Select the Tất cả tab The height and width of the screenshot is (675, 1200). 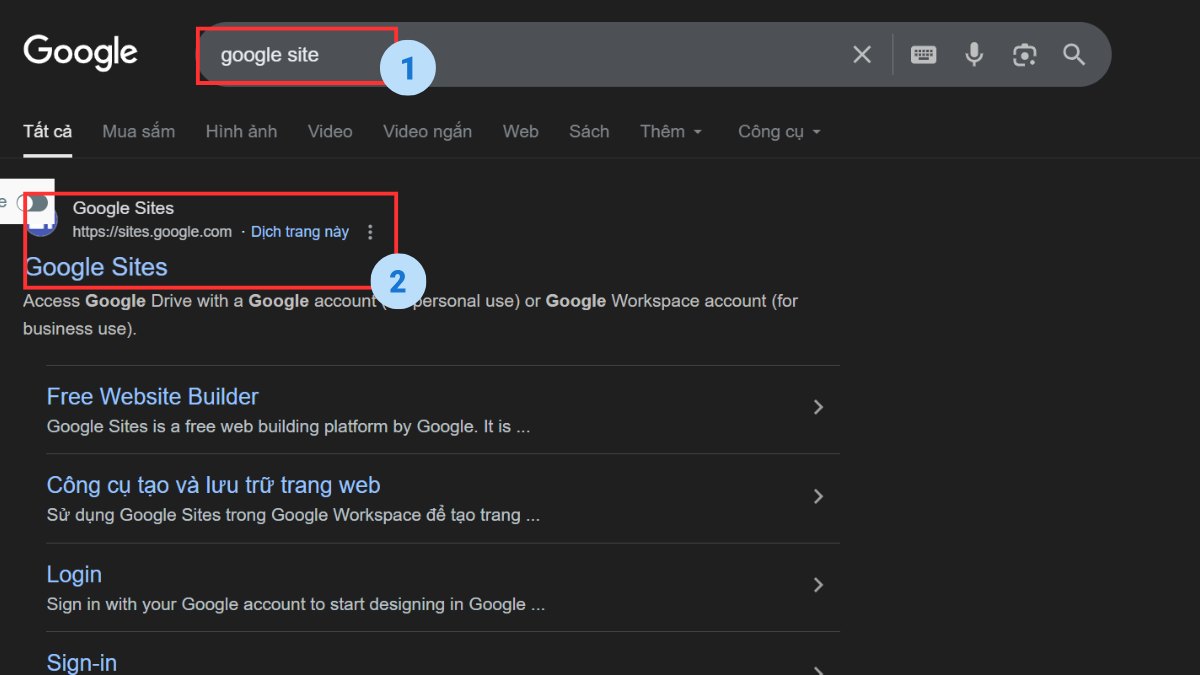point(48,131)
